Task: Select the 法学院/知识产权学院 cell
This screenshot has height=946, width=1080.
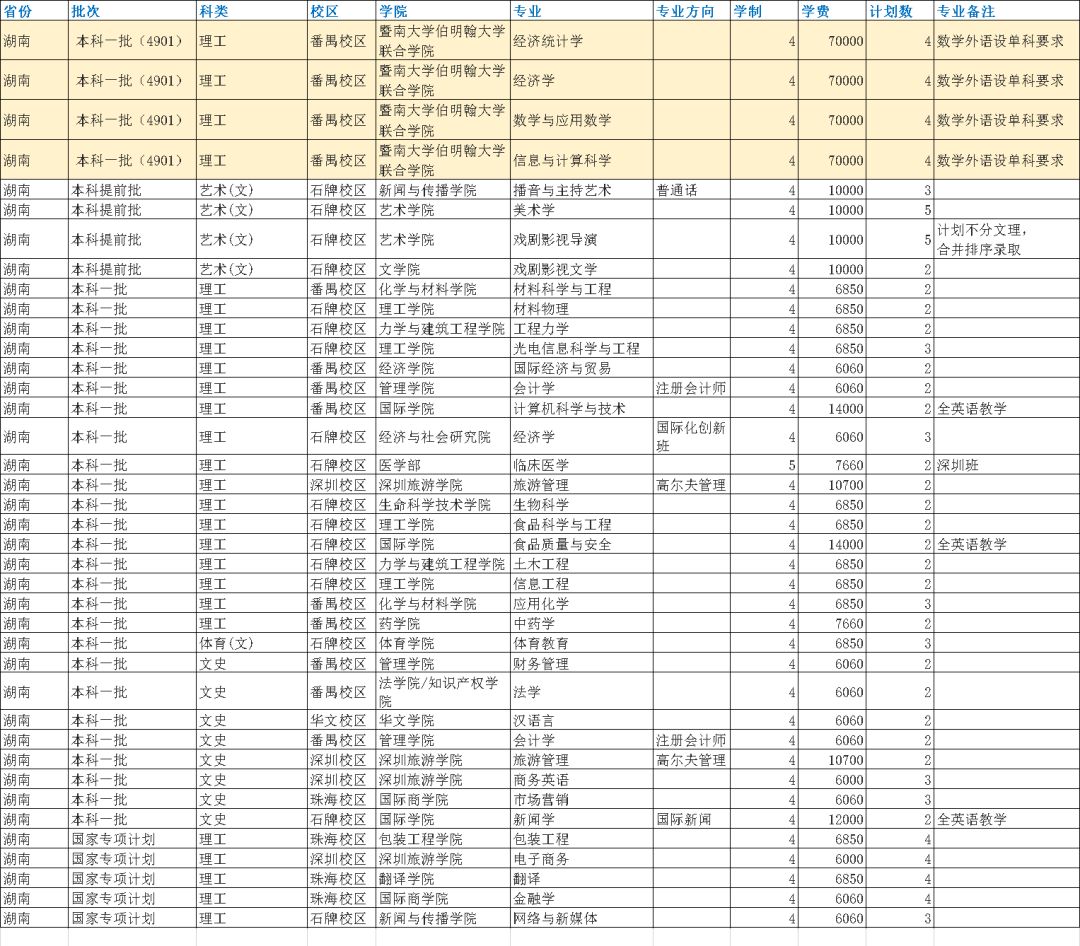Action: (442, 692)
